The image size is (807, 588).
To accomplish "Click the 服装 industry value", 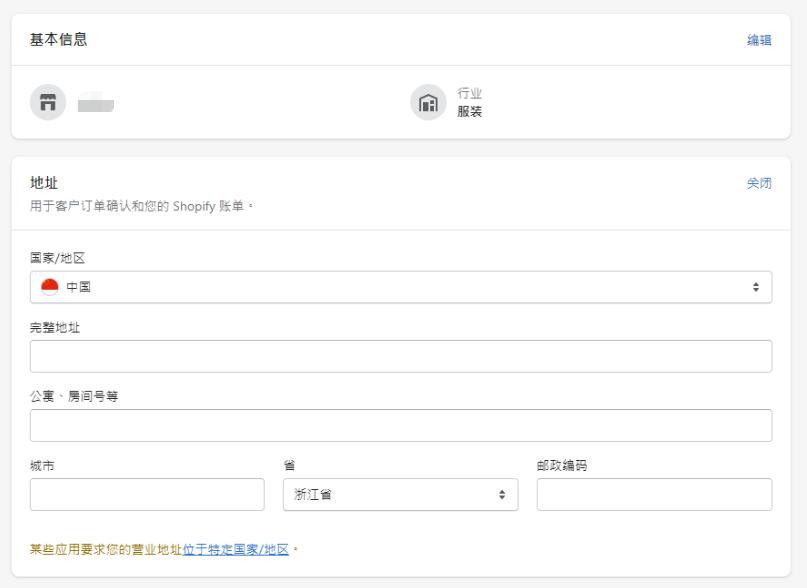I will coord(470,112).
